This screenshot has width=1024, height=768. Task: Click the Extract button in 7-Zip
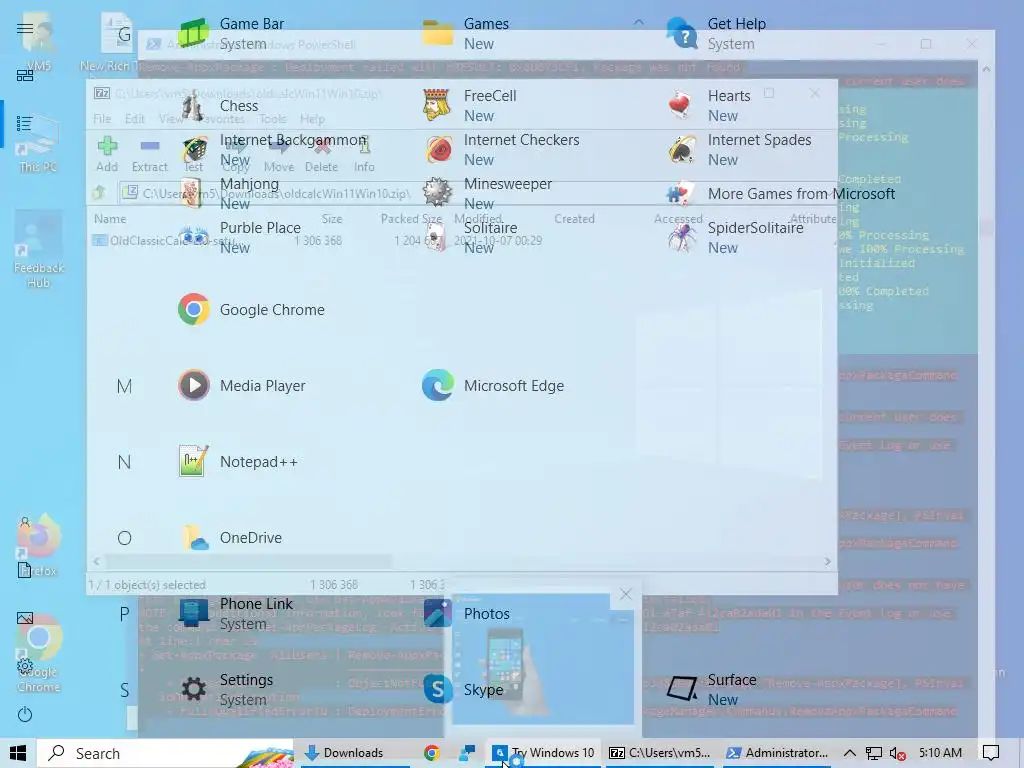pyautogui.click(x=150, y=154)
